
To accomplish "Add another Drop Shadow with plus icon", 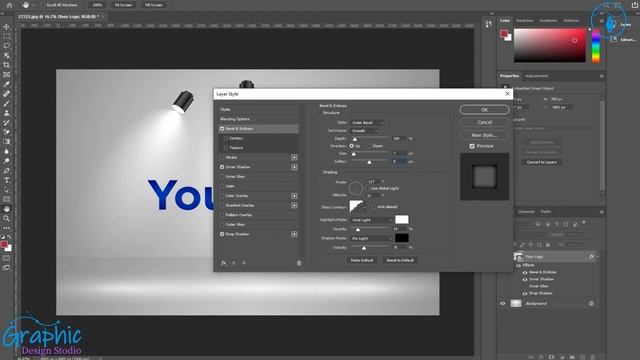I will (x=294, y=234).
